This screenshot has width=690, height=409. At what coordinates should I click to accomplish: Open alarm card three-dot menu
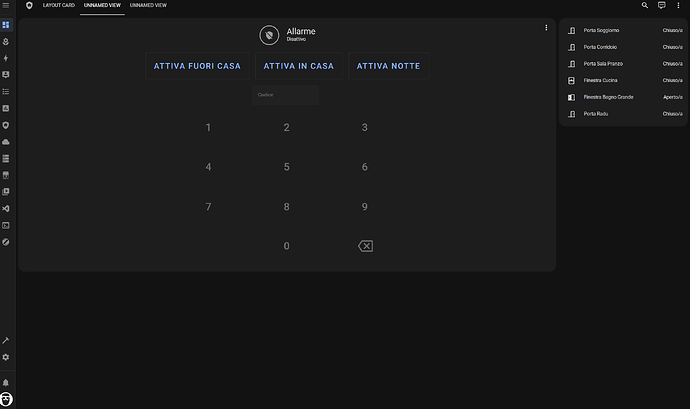coord(546,28)
